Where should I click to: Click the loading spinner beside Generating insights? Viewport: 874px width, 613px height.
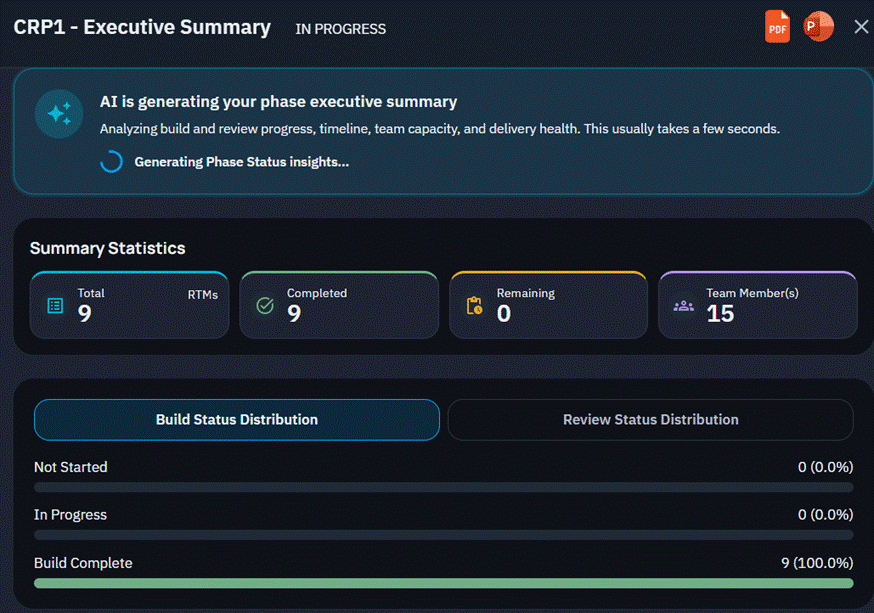click(x=111, y=162)
